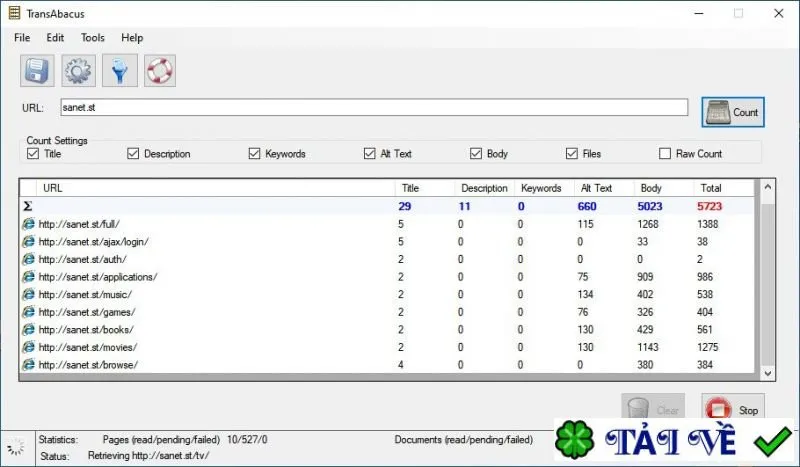
Task: Uncheck the Body count setting
Action: (x=476, y=153)
